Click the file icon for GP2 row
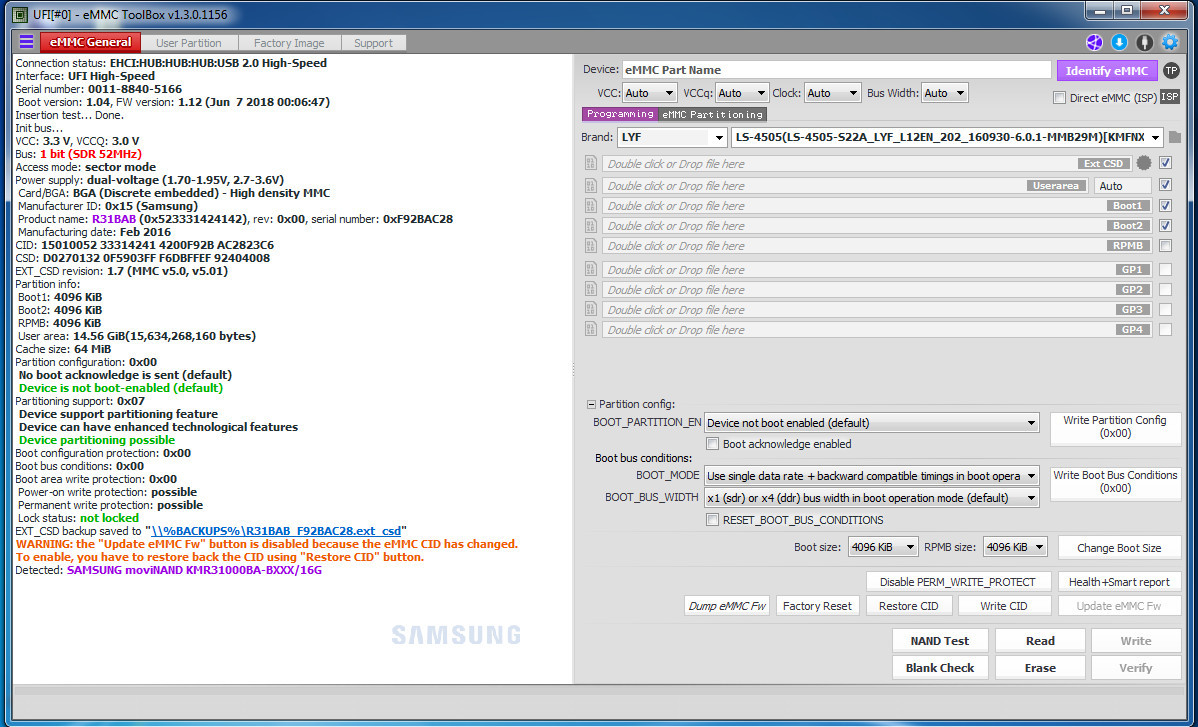The height and width of the screenshot is (727, 1198). (x=591, y=289)
